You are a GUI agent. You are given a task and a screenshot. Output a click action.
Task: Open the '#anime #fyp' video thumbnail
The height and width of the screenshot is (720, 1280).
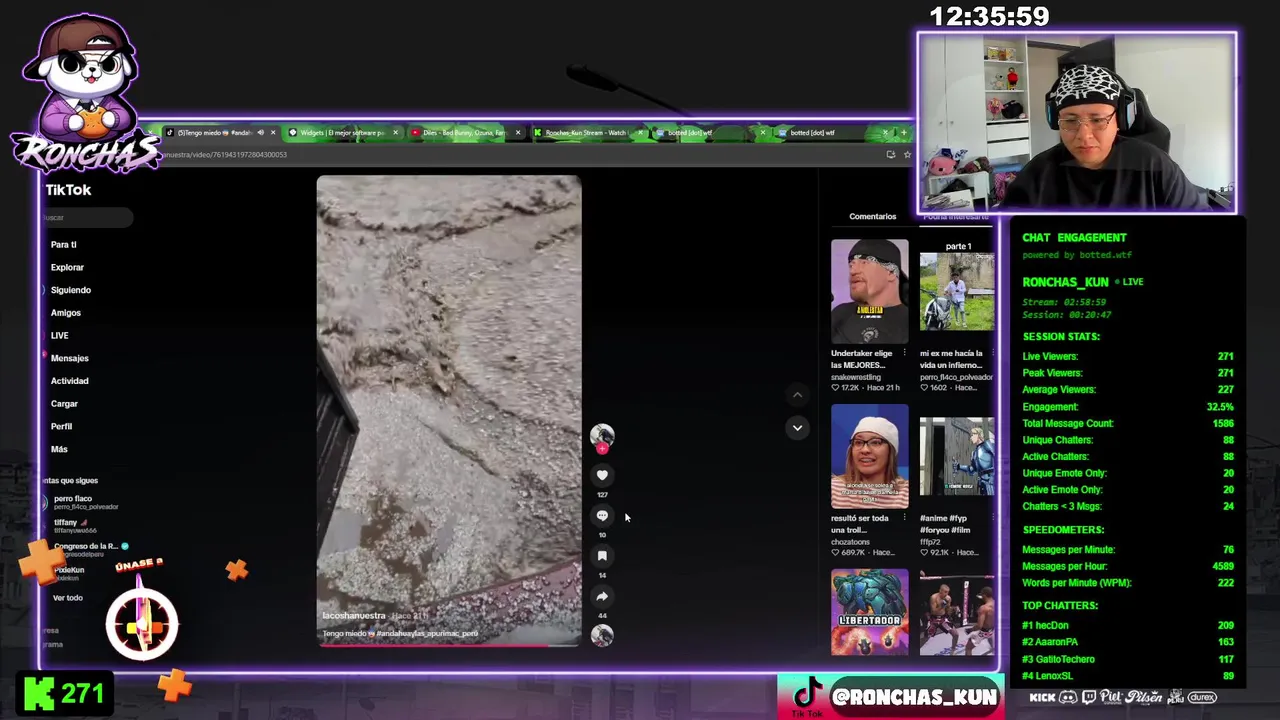957,456
